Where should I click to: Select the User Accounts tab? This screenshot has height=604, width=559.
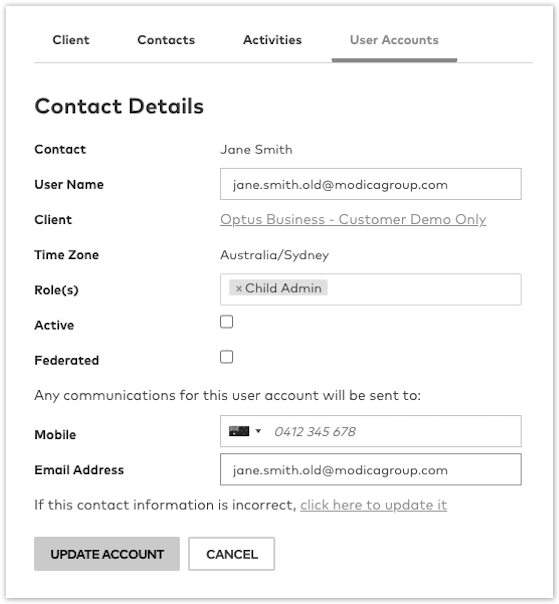394,40
